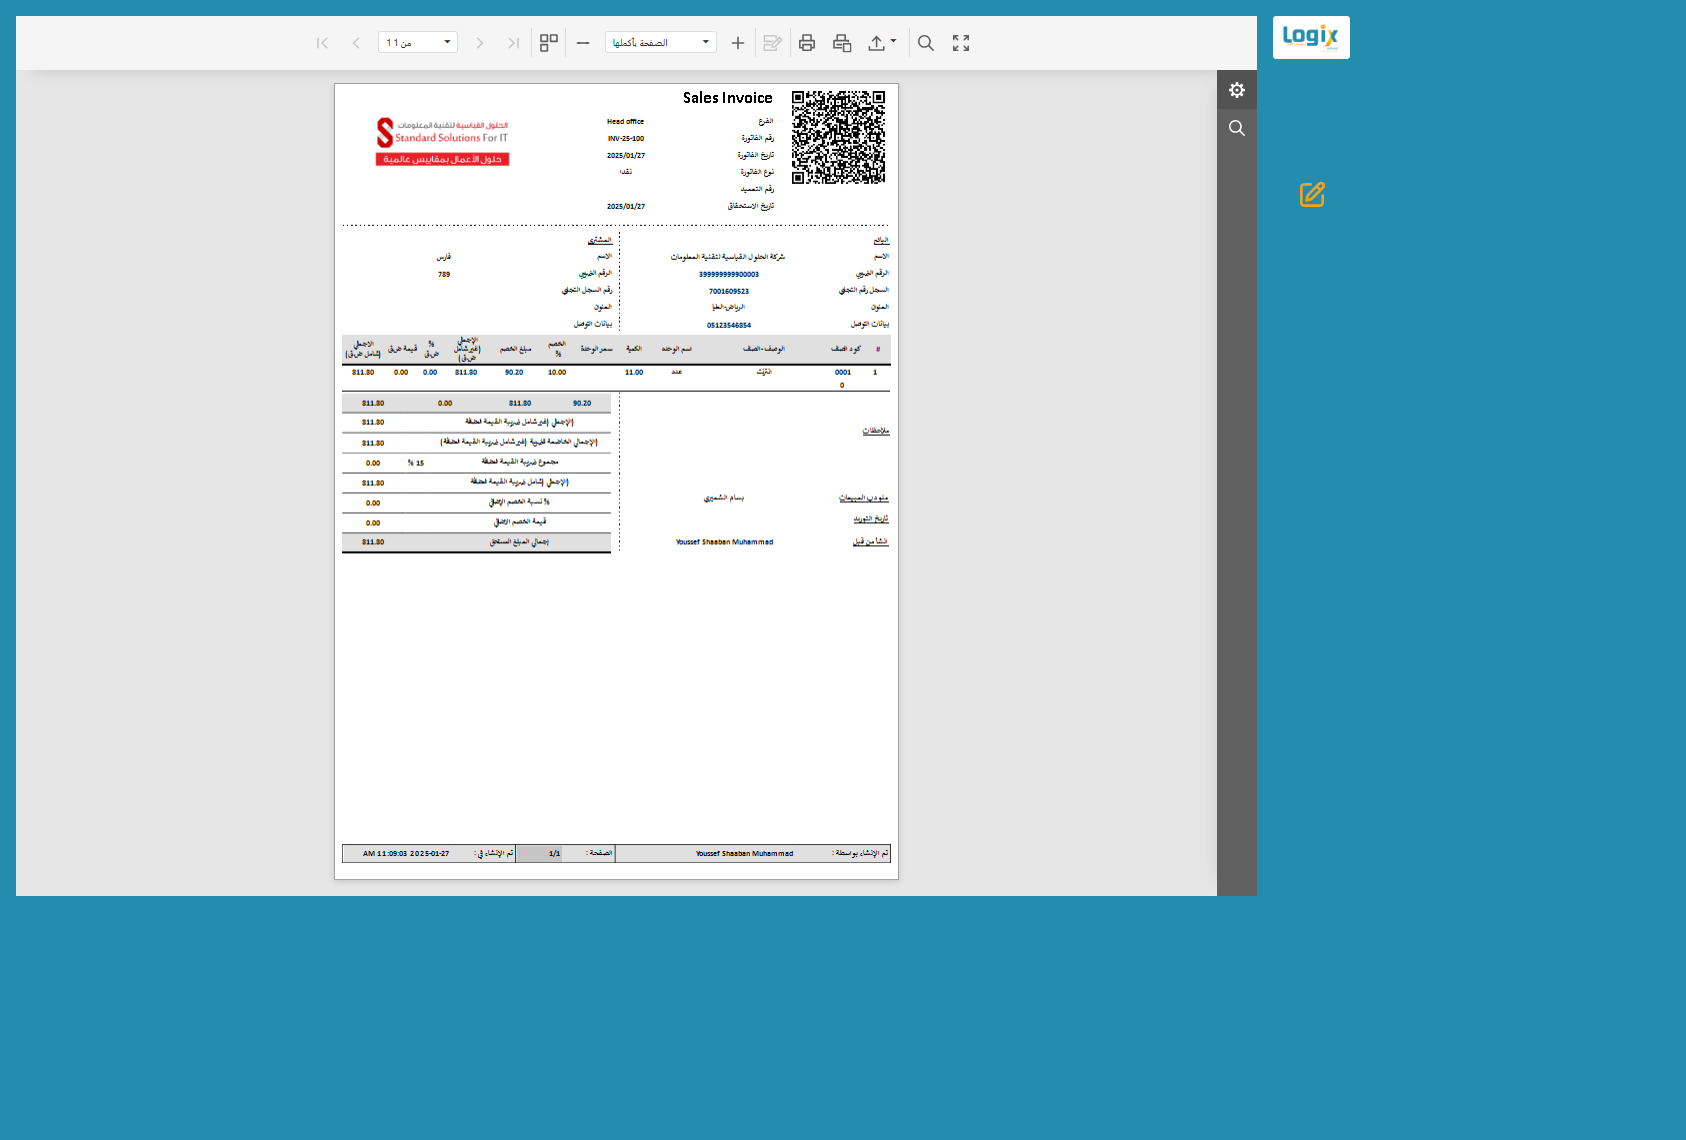Go to the next page
This screenshot has width=1686, height=1140.
480,43
